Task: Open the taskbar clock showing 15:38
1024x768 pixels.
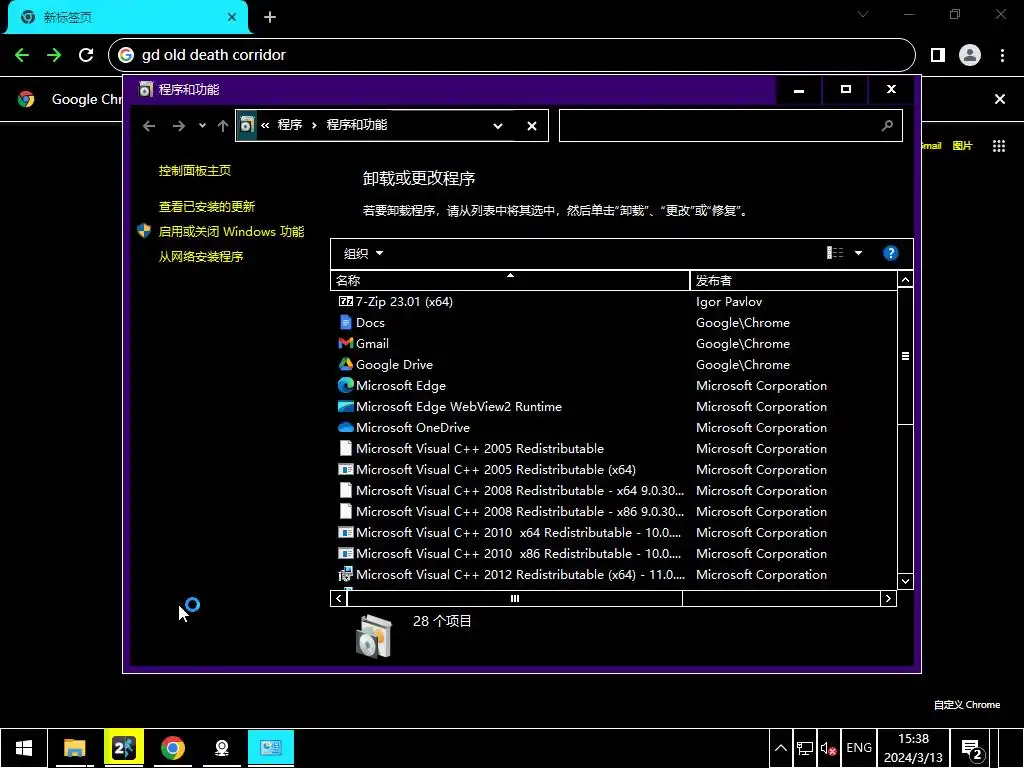Action: coord(913,748)
